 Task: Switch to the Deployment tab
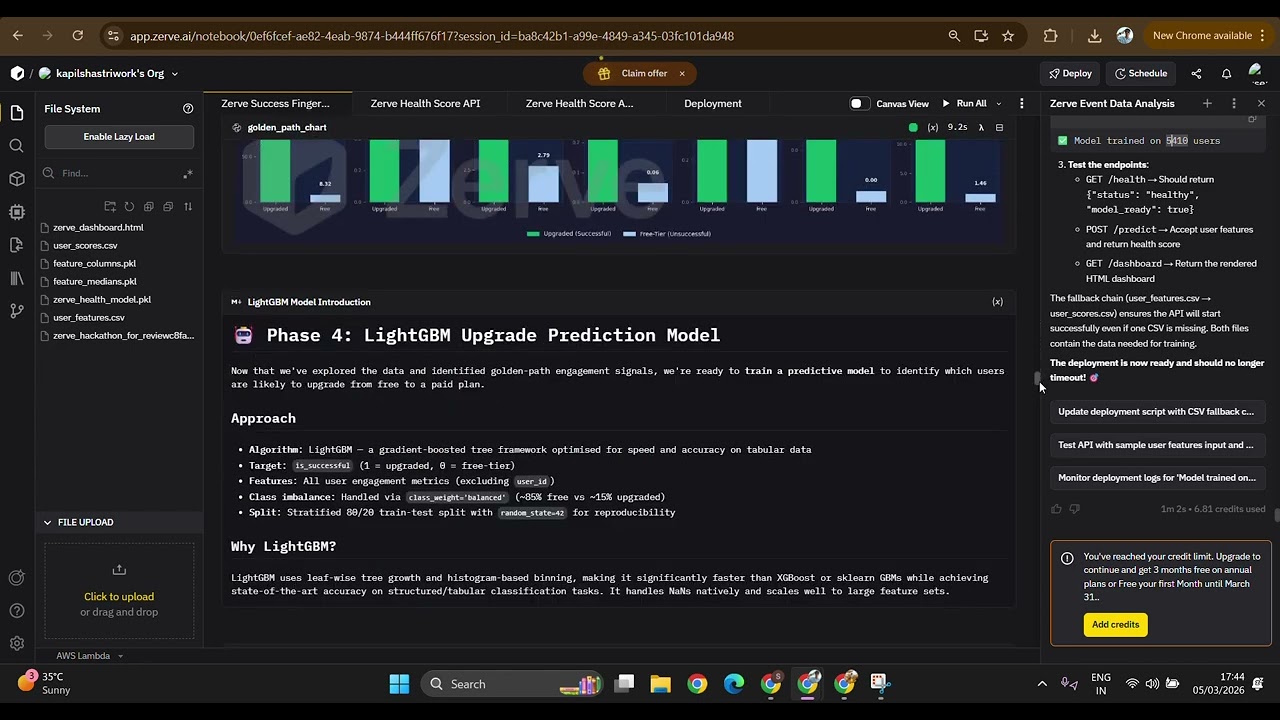click(x=713, y=103)
